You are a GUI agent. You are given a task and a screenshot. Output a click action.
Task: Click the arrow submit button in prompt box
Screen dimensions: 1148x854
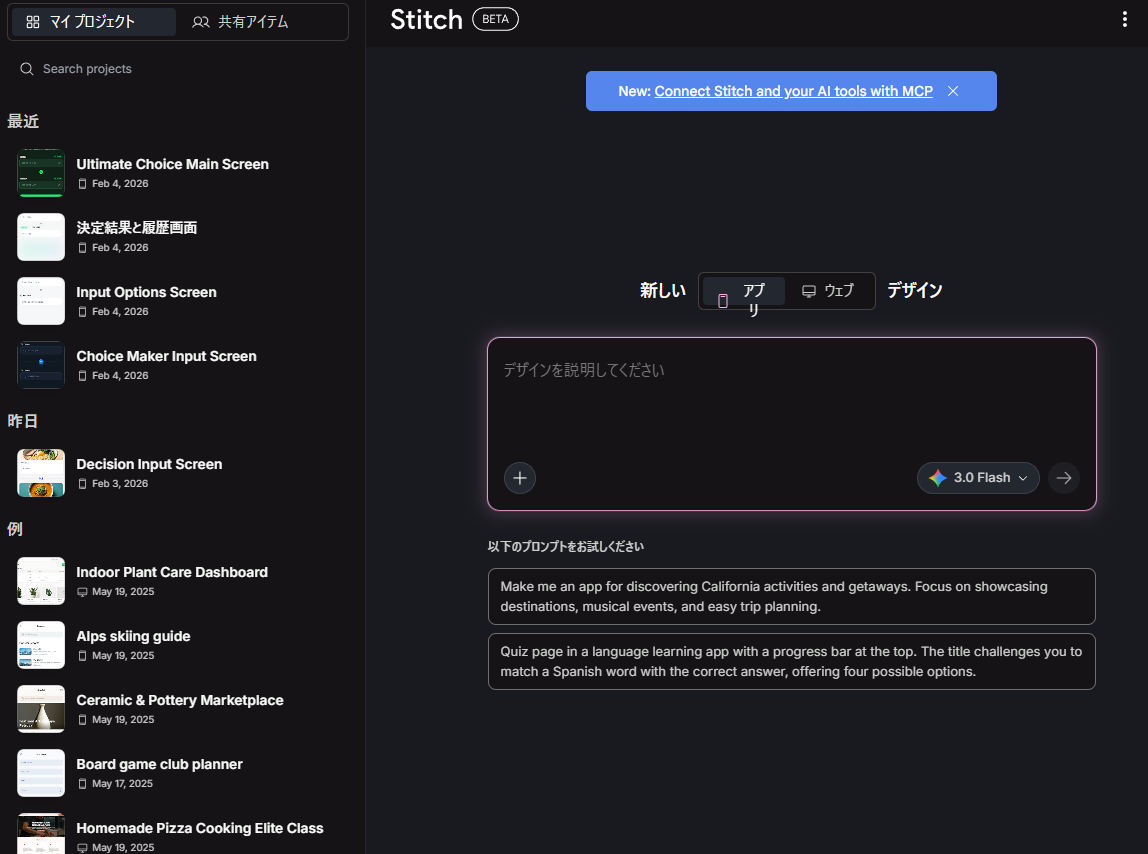click(x=1064, y=478)
